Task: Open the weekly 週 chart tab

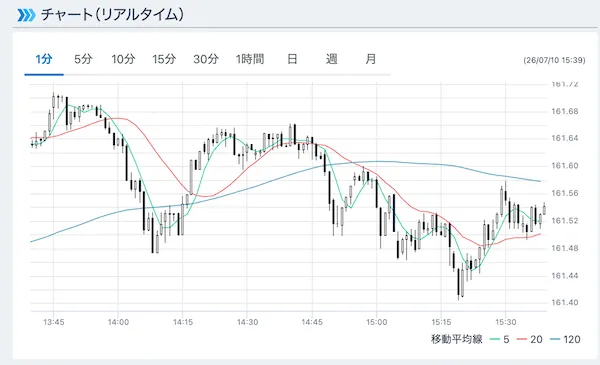Action: tap(331, 59)
